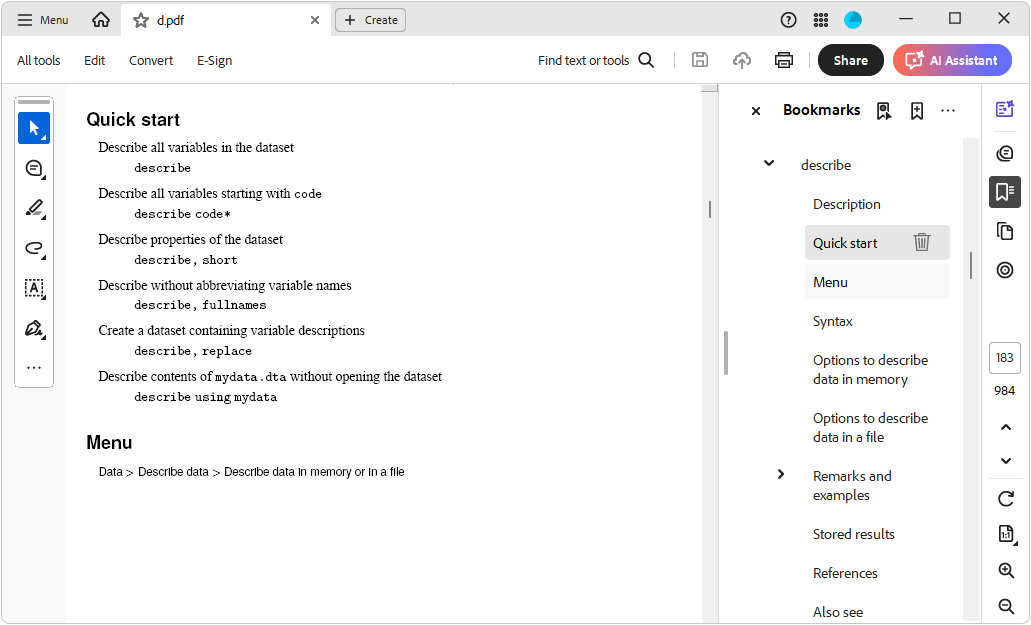Open the apps grid icon
This screenshot has width=1031, height=625.
coord(821,20)
